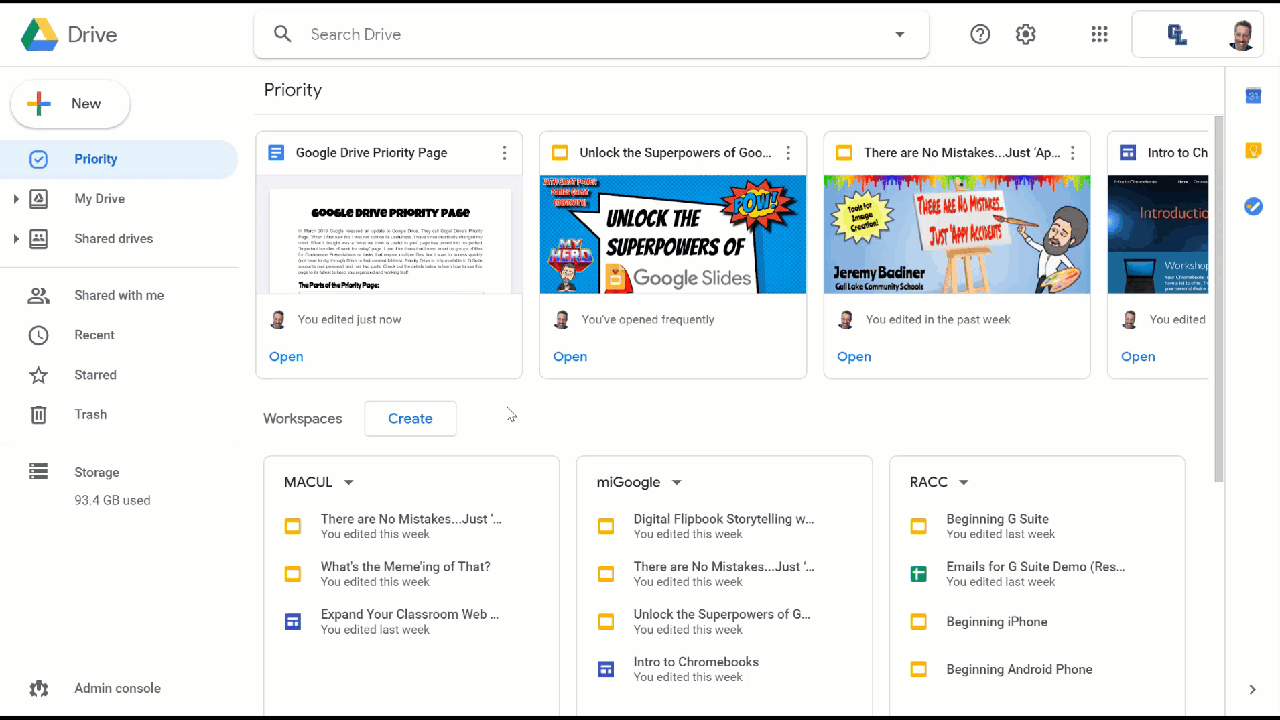Click the Storage icon in sidebar
The height and width of the screenshot is (720, 1280).
pos(38,471)
